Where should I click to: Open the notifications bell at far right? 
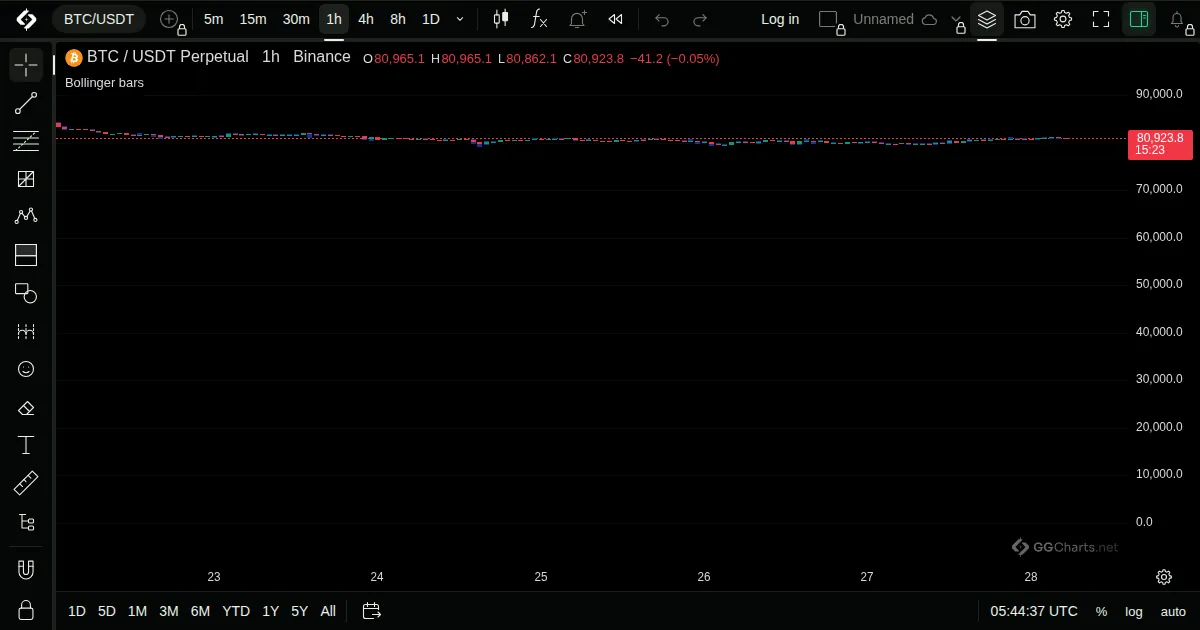(1178, 19)
